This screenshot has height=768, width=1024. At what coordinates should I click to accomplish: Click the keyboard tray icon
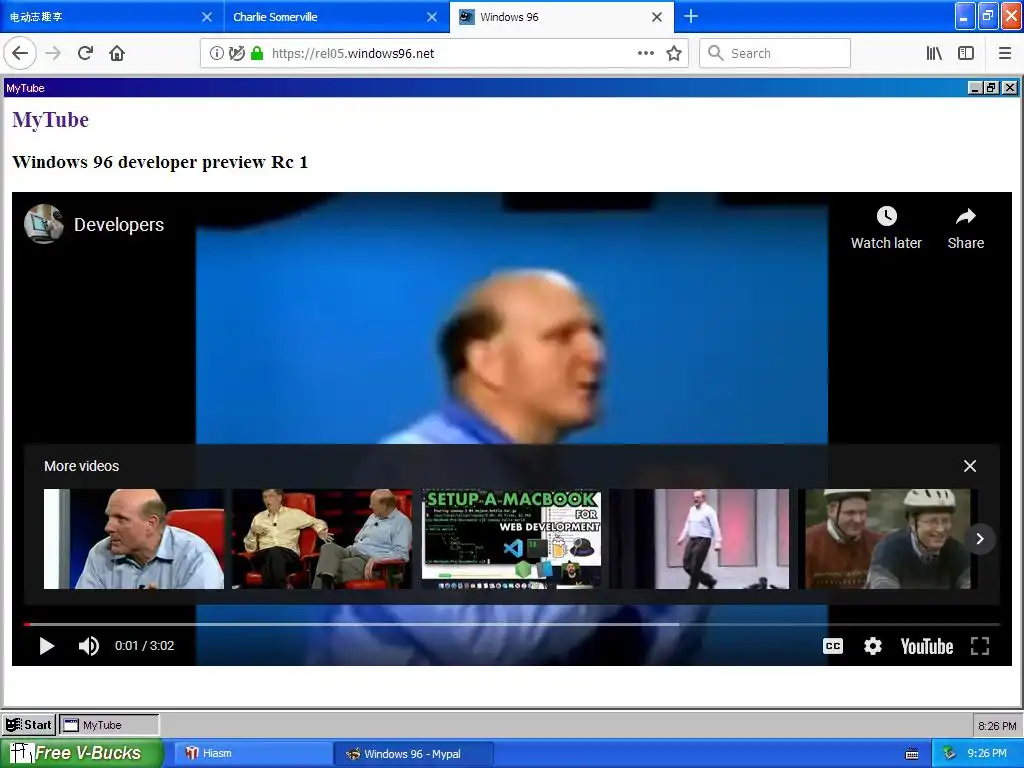(912, 754)
